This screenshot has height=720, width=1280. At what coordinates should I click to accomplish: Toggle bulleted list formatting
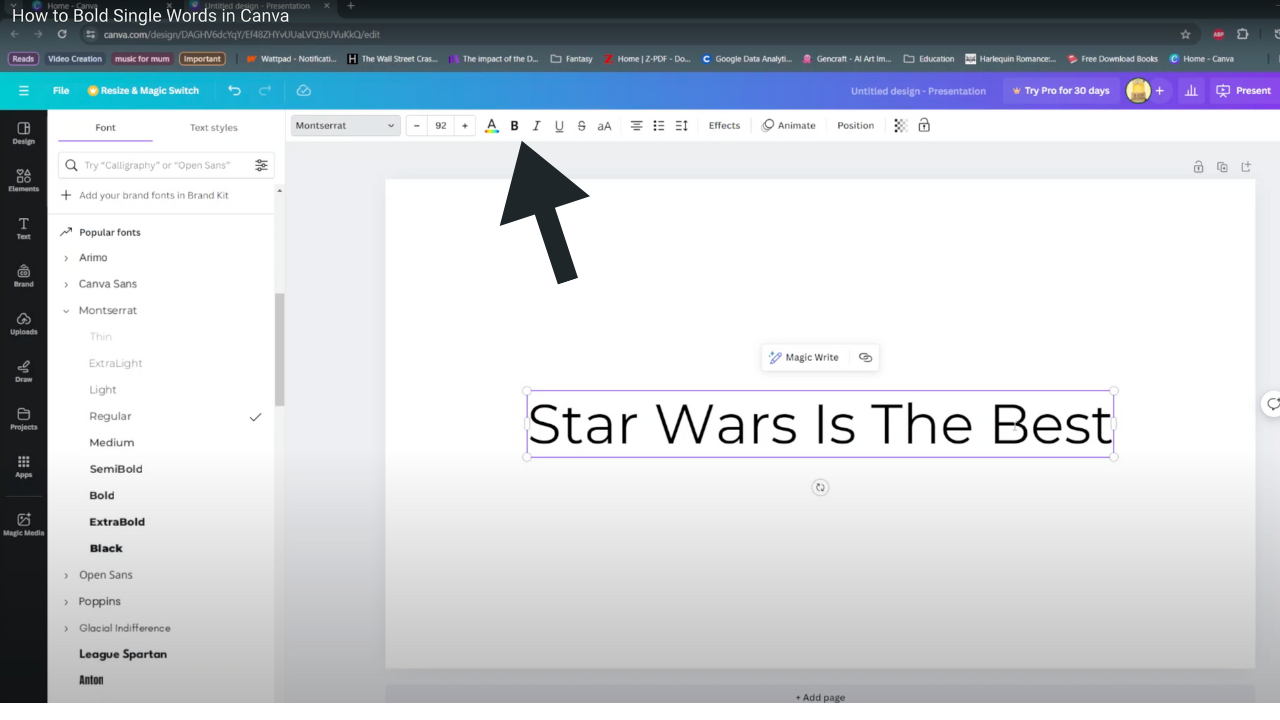(659, 126)
